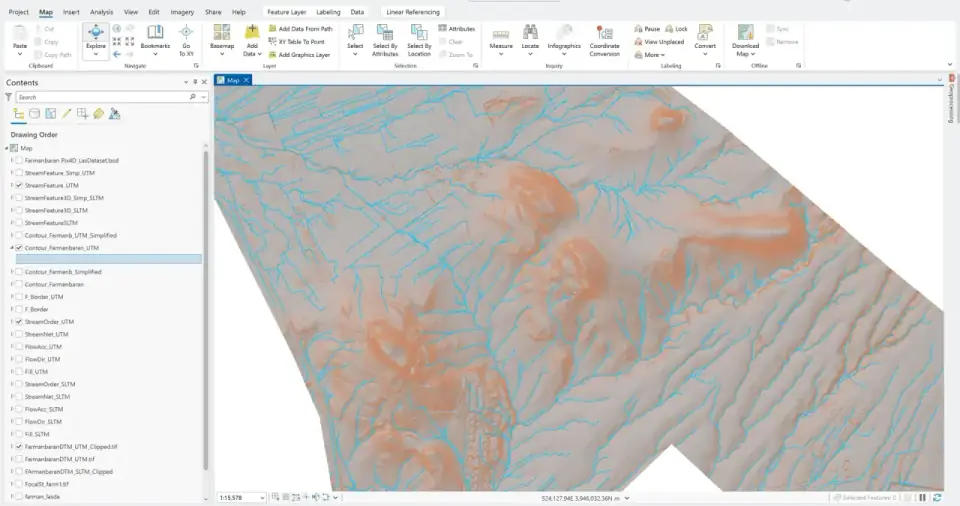Viewport: 960px width, 506px height.
Task: Open the Contents search options dropdown
Action: coord(203,97)
